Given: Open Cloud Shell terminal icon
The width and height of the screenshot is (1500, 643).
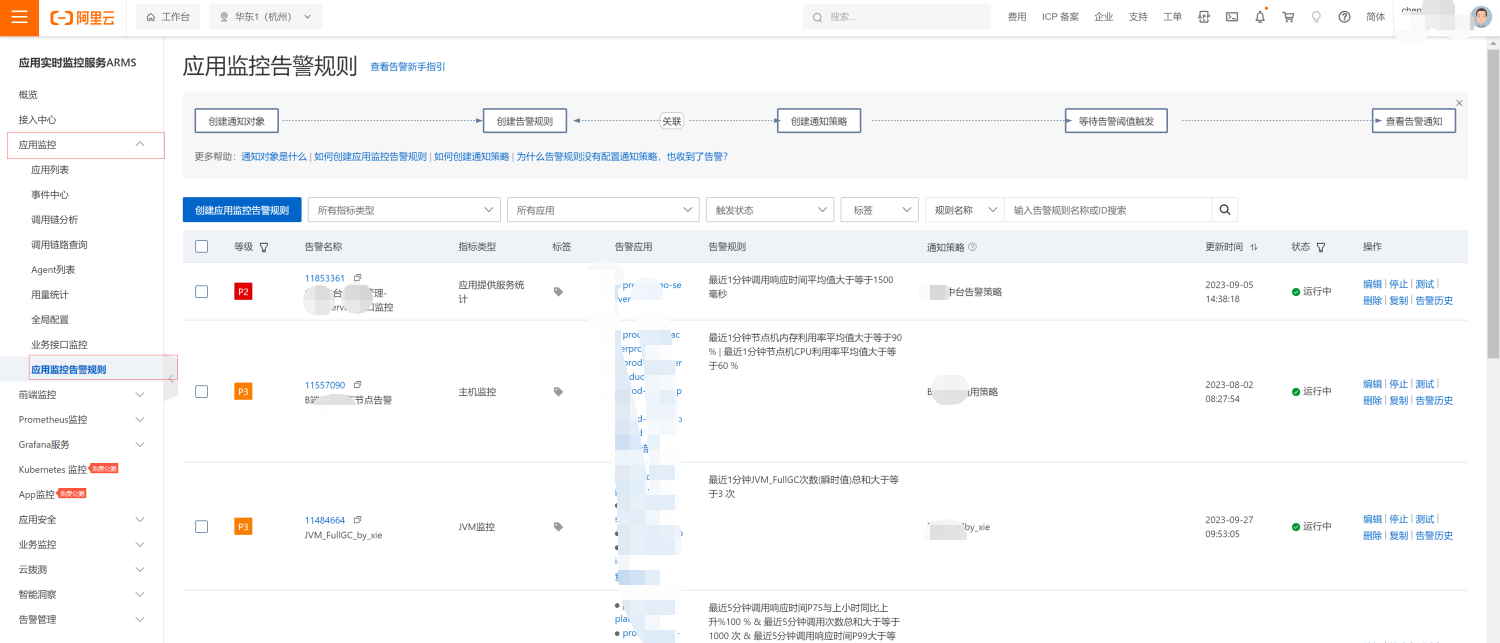Looking at the screenshot, I should point(1232,17).
